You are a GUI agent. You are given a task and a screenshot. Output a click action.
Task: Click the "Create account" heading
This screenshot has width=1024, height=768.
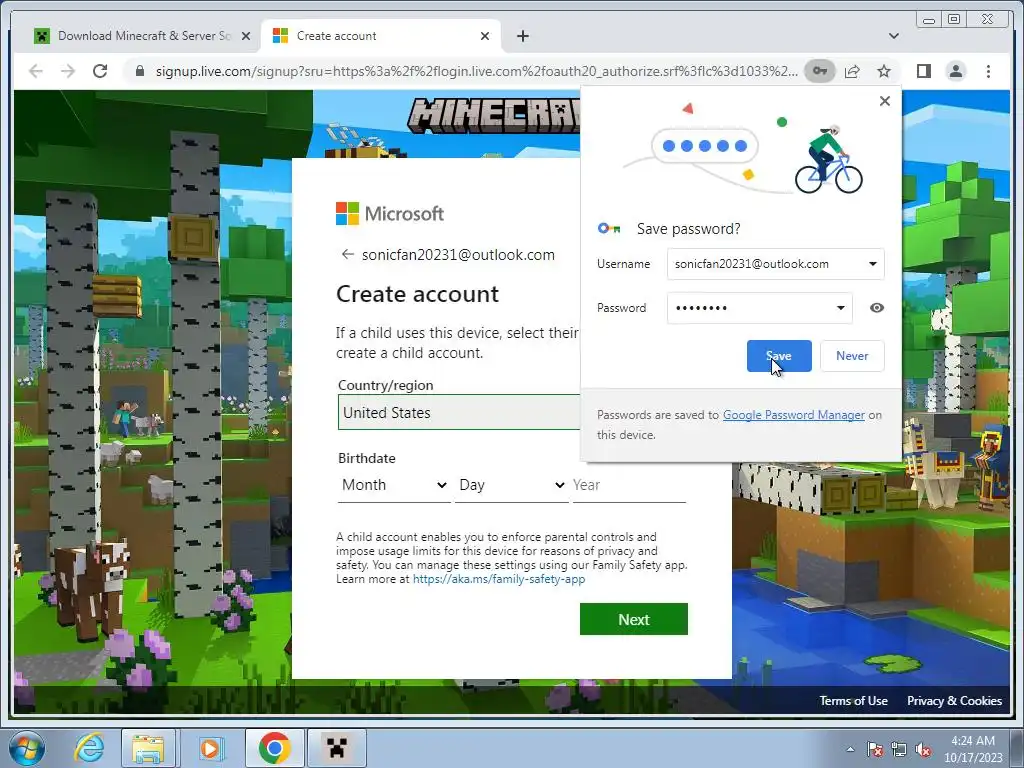click(417, 294)
